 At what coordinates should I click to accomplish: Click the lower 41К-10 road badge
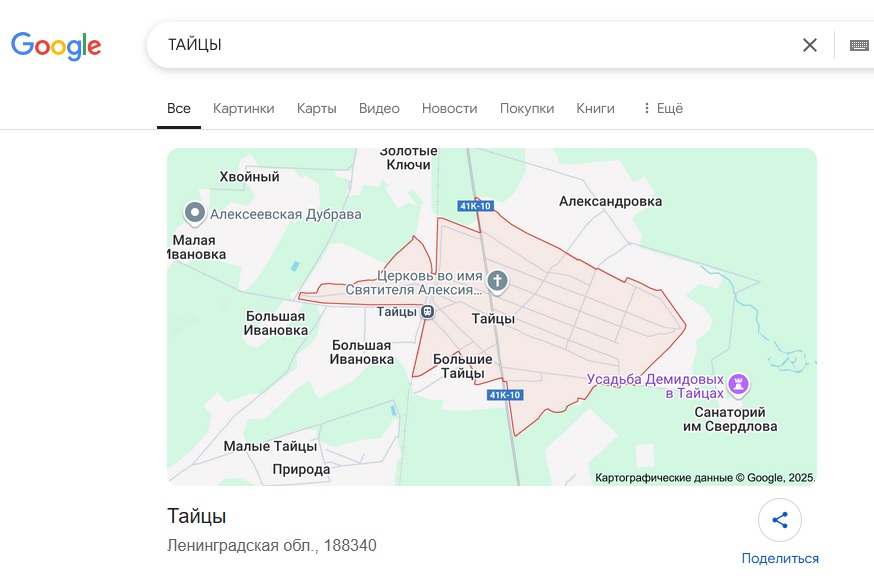click(505, 395)
